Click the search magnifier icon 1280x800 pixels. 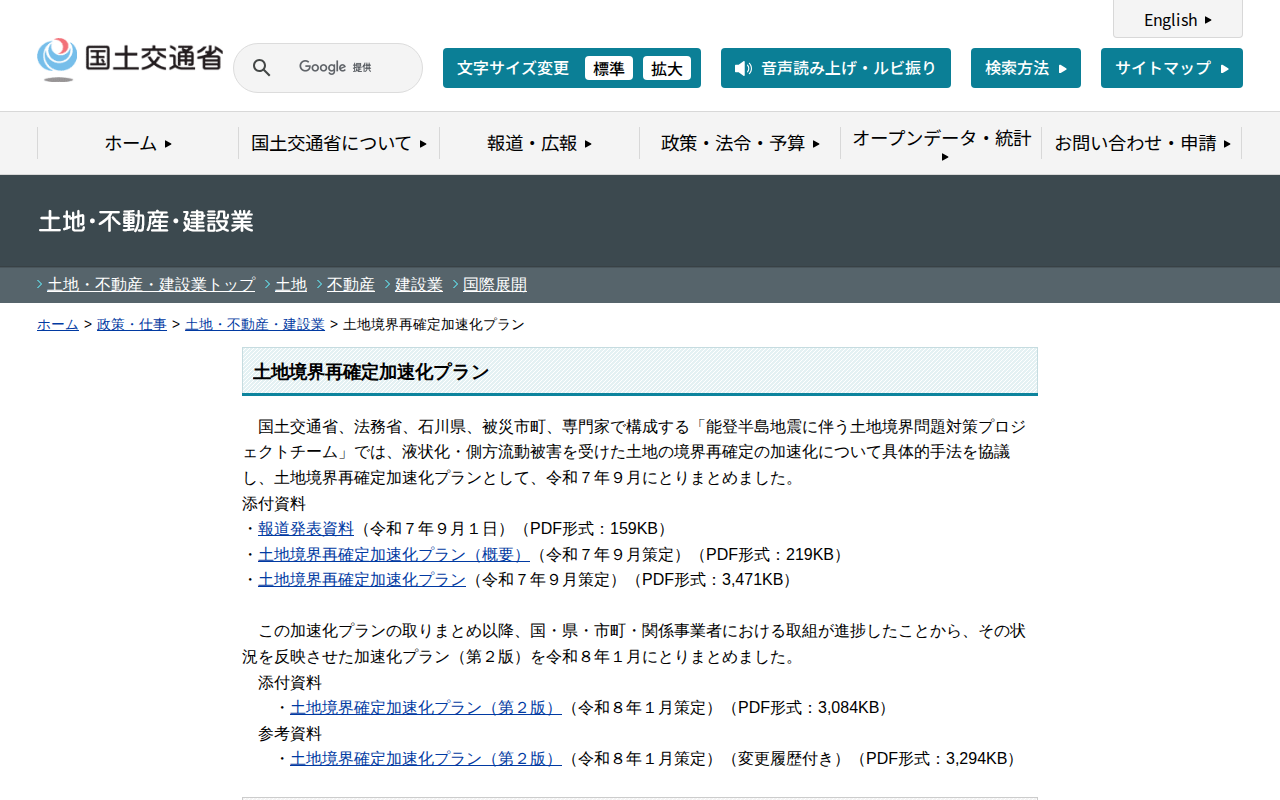(x=261, y=68)
